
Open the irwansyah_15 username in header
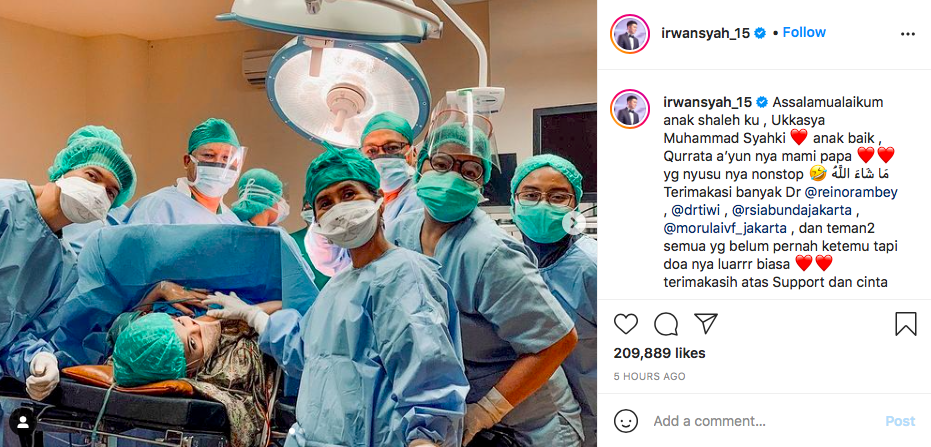click(x=705, y=33)
